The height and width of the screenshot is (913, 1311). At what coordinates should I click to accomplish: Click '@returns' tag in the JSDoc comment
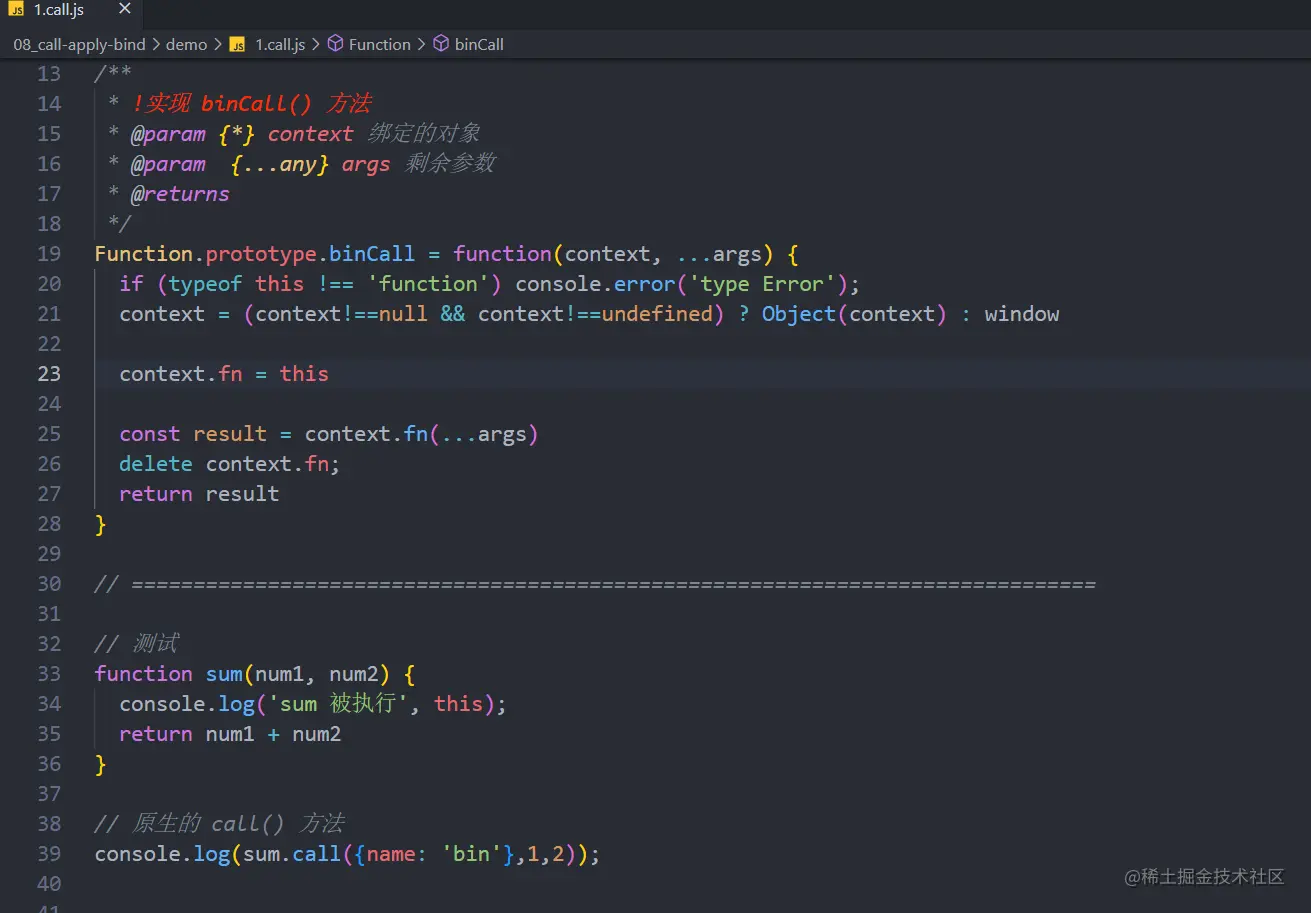[x=180, y=194]
